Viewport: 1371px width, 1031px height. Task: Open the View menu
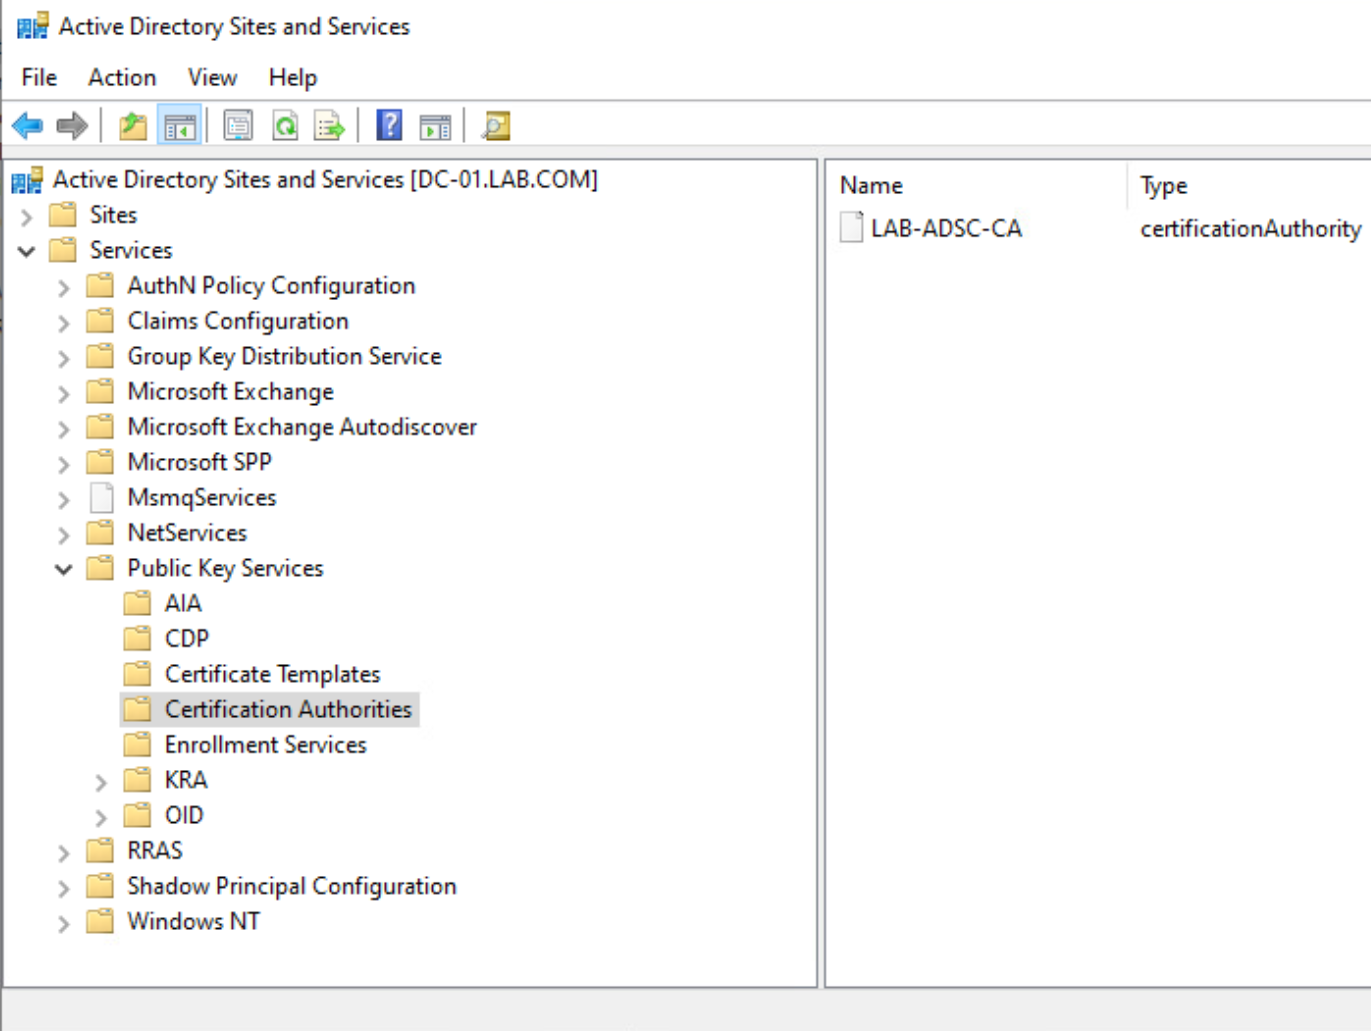(x=211, y=77)
